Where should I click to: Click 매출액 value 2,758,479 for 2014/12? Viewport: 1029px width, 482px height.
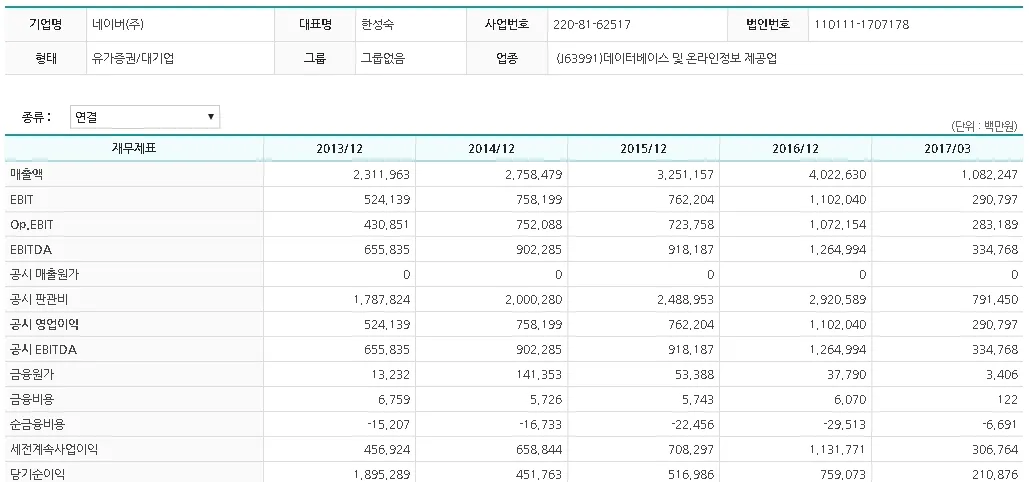point(533,174)
